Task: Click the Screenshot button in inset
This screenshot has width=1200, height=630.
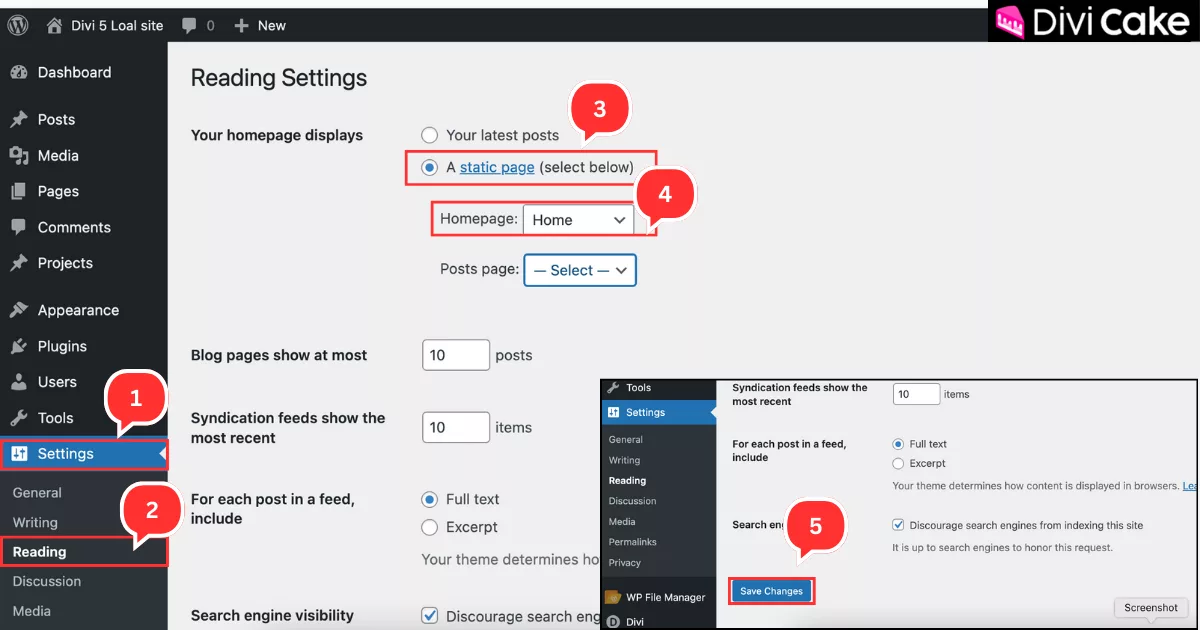Action: pos(1151,607)
